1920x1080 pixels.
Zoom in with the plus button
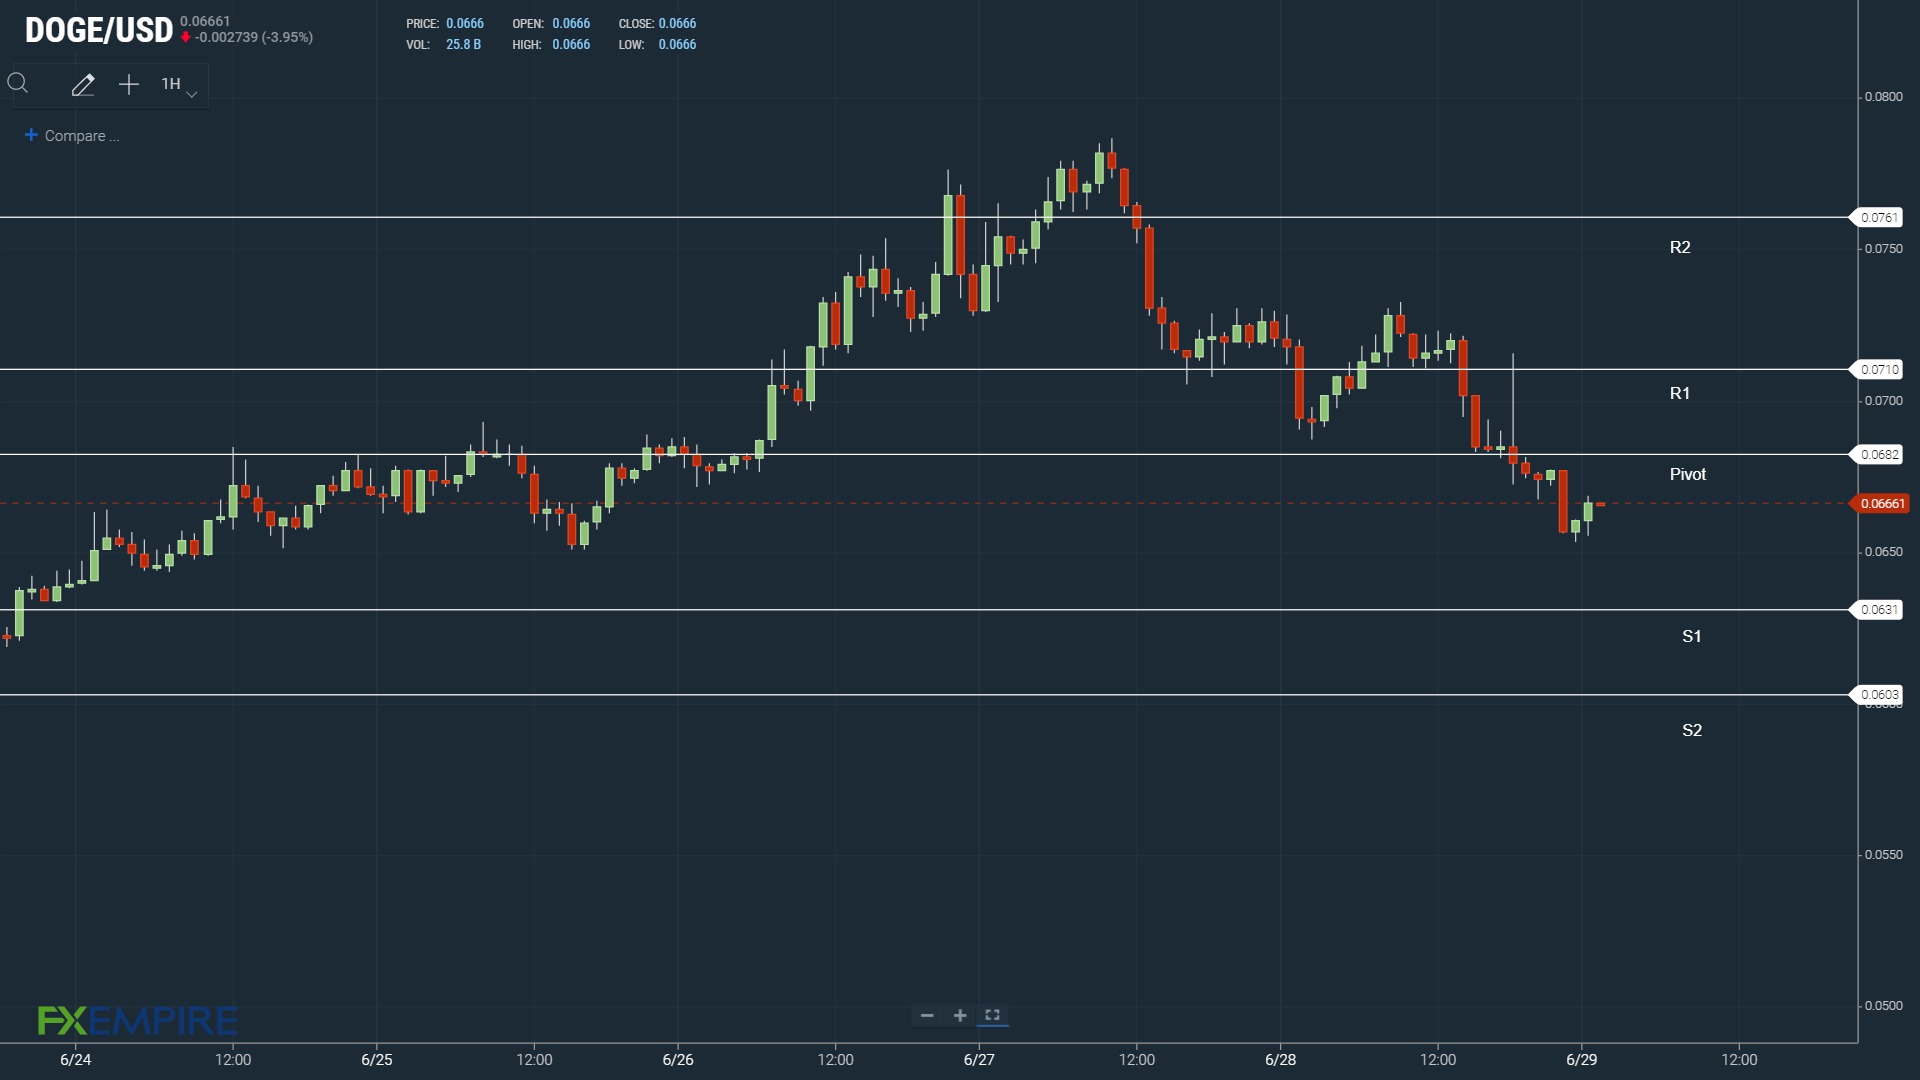point(960,1015)
